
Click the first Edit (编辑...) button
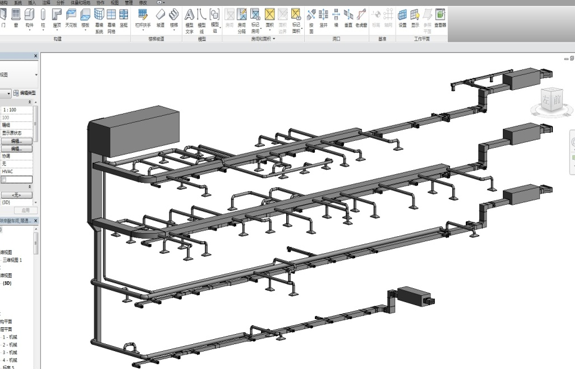click(17, 141)
